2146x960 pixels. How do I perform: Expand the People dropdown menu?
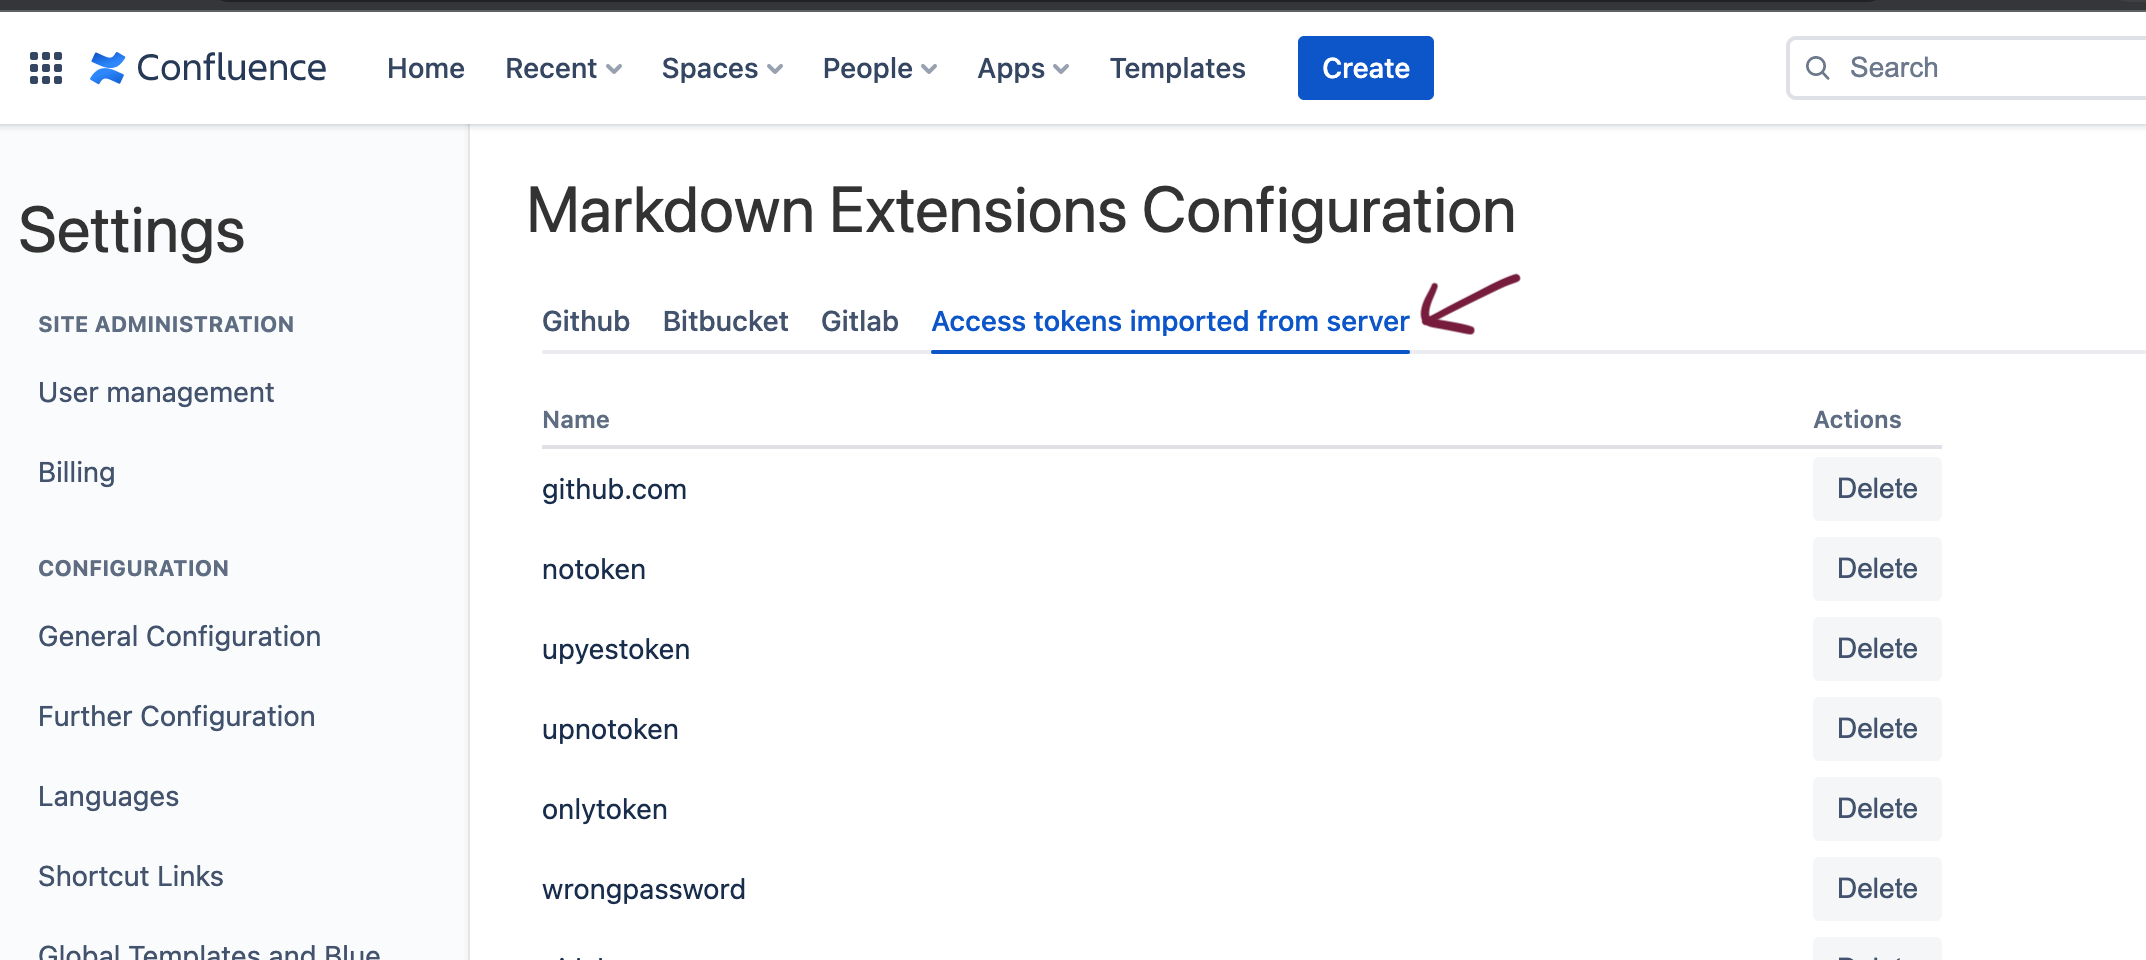(x=880, y=68)
